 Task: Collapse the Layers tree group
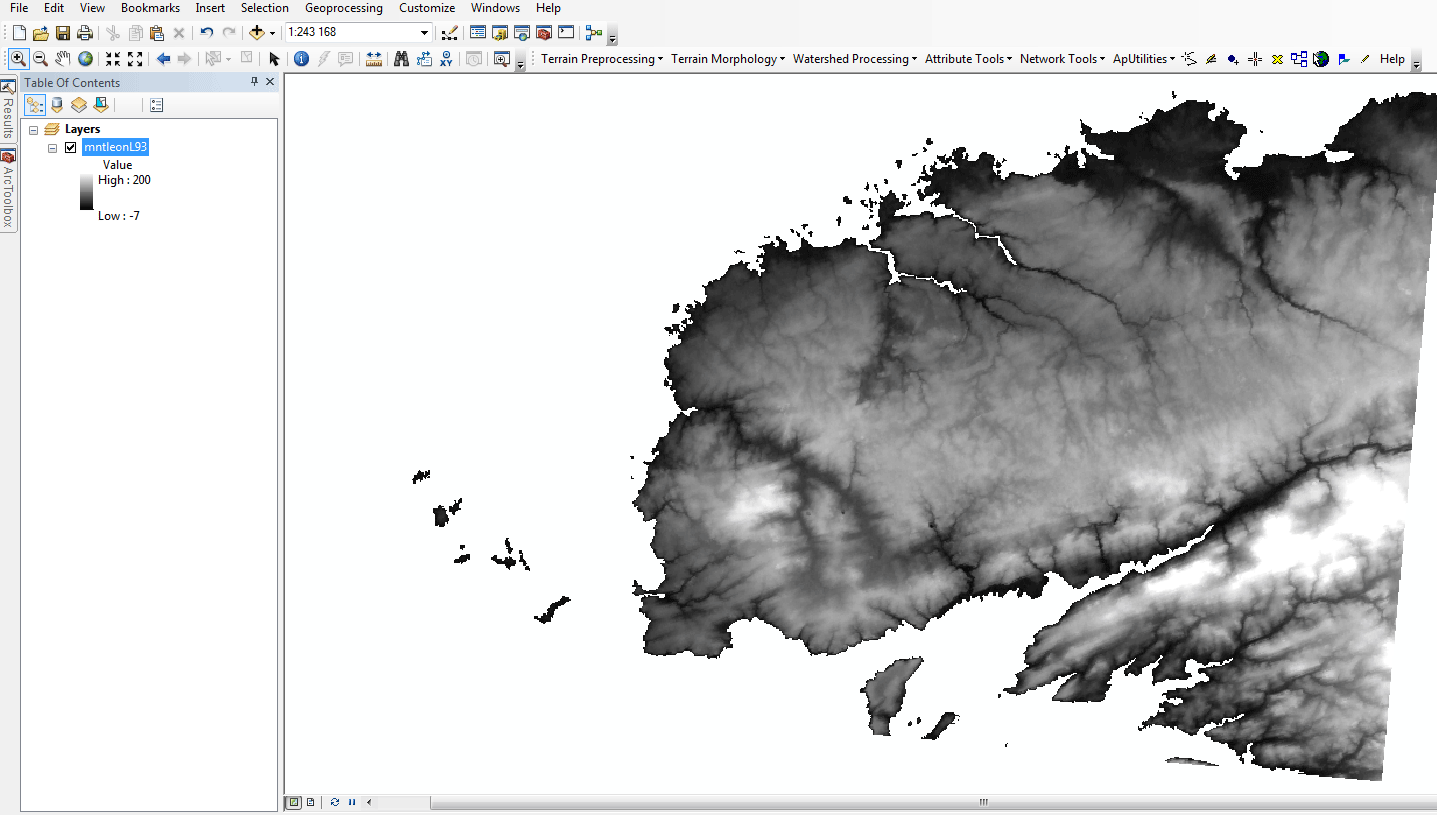click(34, 129)
